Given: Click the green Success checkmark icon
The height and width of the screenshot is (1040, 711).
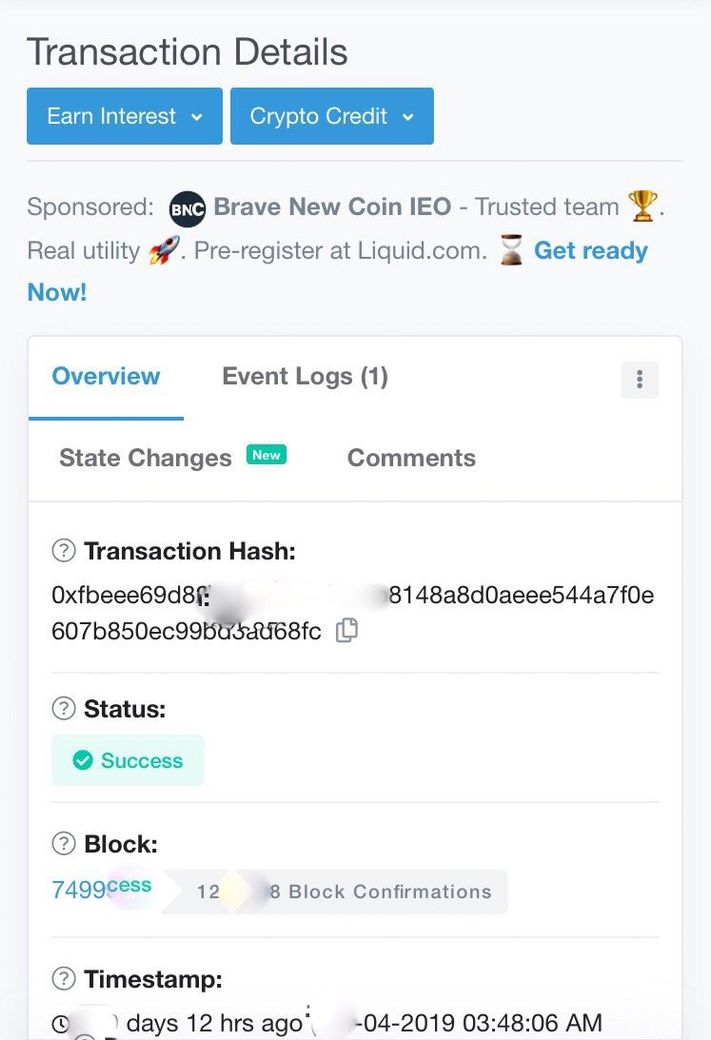Looking at the screenshot, I should click(x=83, y=761).
